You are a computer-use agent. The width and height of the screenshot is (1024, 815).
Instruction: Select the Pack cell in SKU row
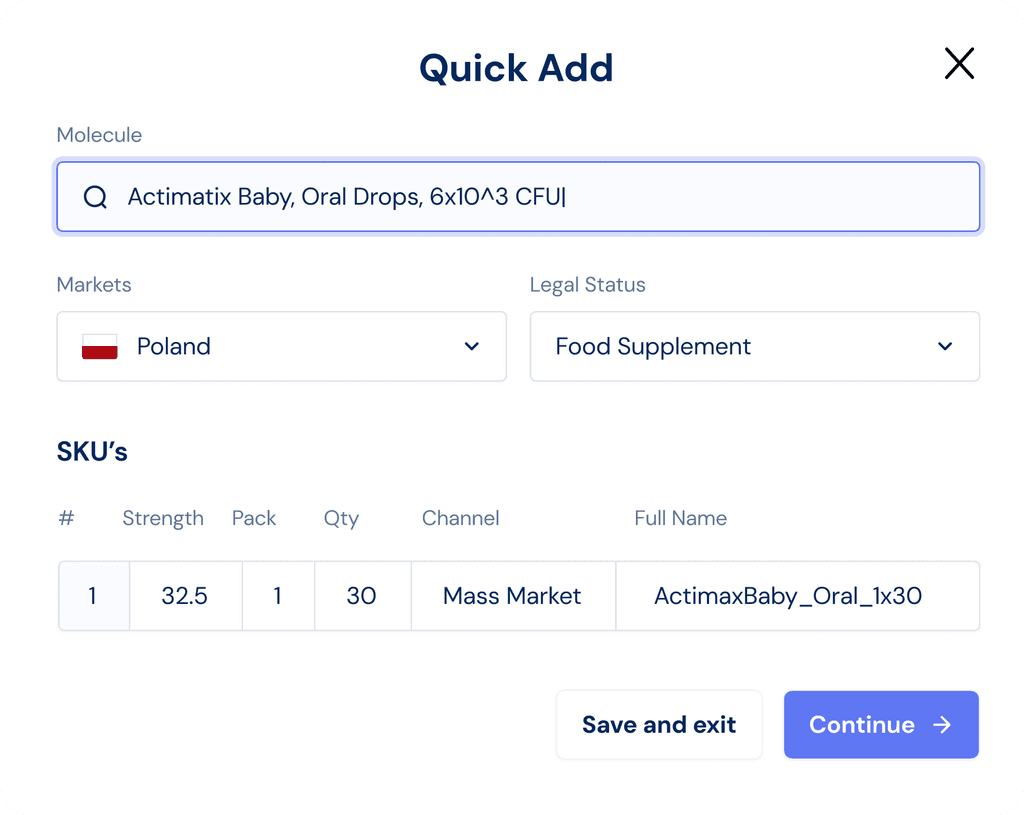(277, 596)
